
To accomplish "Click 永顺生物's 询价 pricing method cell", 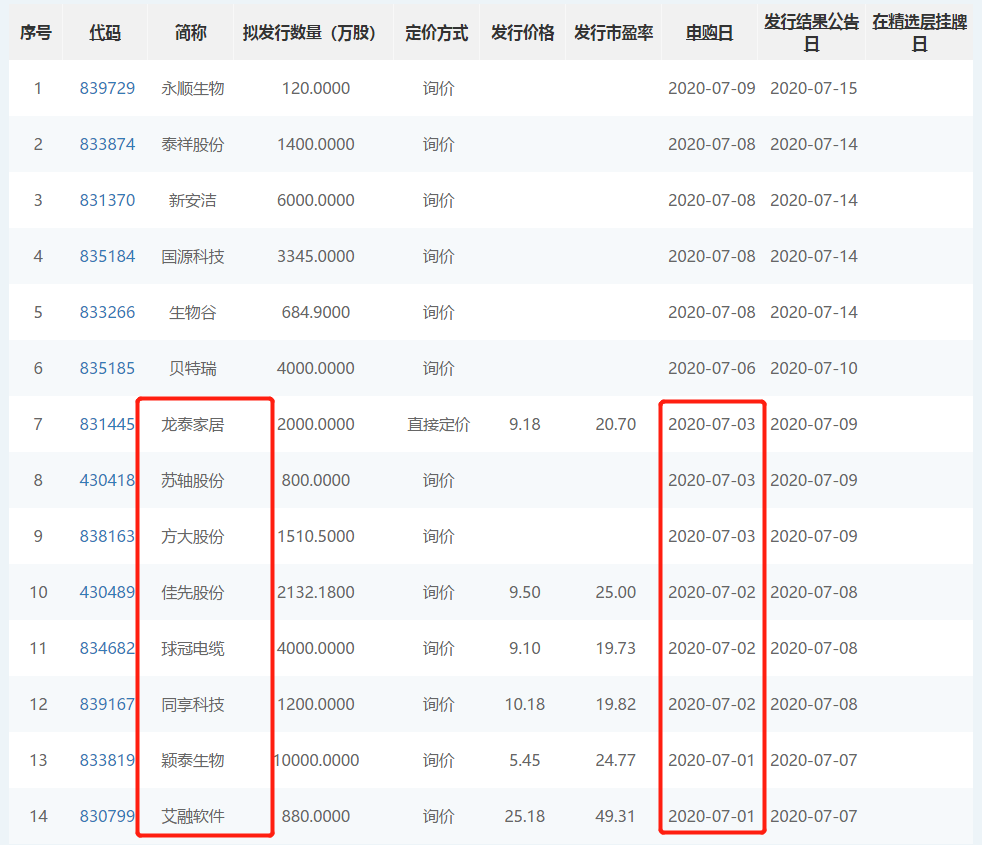I will coord(438,89).
